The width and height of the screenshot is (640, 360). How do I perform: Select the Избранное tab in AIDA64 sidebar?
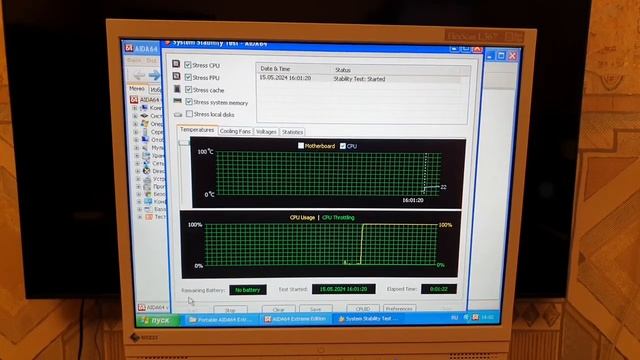(x=156, y=89)
